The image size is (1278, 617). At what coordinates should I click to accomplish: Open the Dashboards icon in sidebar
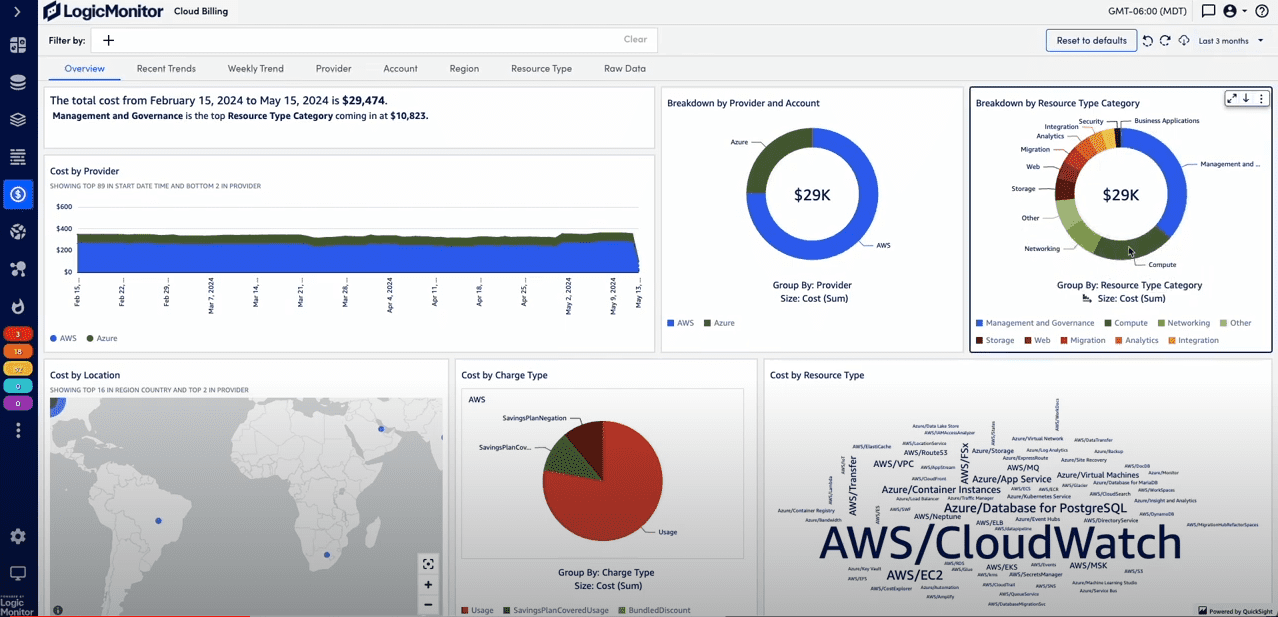(x=18, y=45)
